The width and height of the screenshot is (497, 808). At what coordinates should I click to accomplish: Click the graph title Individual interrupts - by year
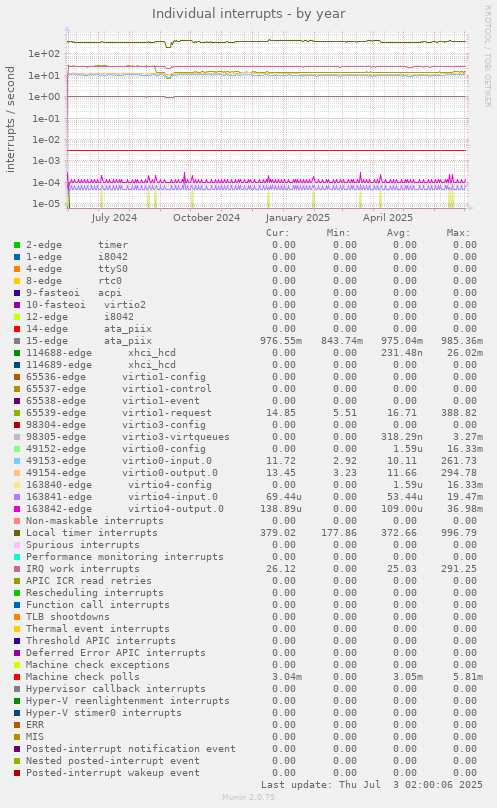pyautogui.click(x=248, y=13)
